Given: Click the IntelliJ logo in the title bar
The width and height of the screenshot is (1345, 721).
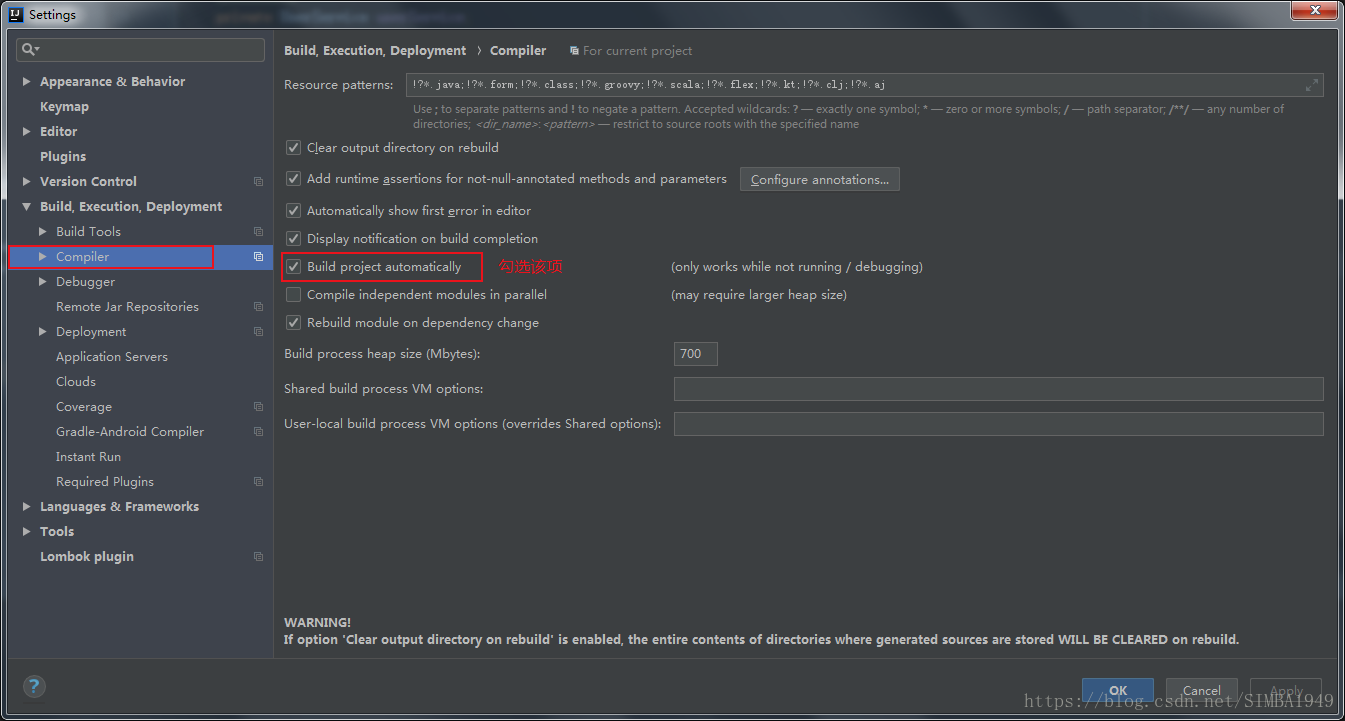Looking at the screenshot, I should point(15,14).
